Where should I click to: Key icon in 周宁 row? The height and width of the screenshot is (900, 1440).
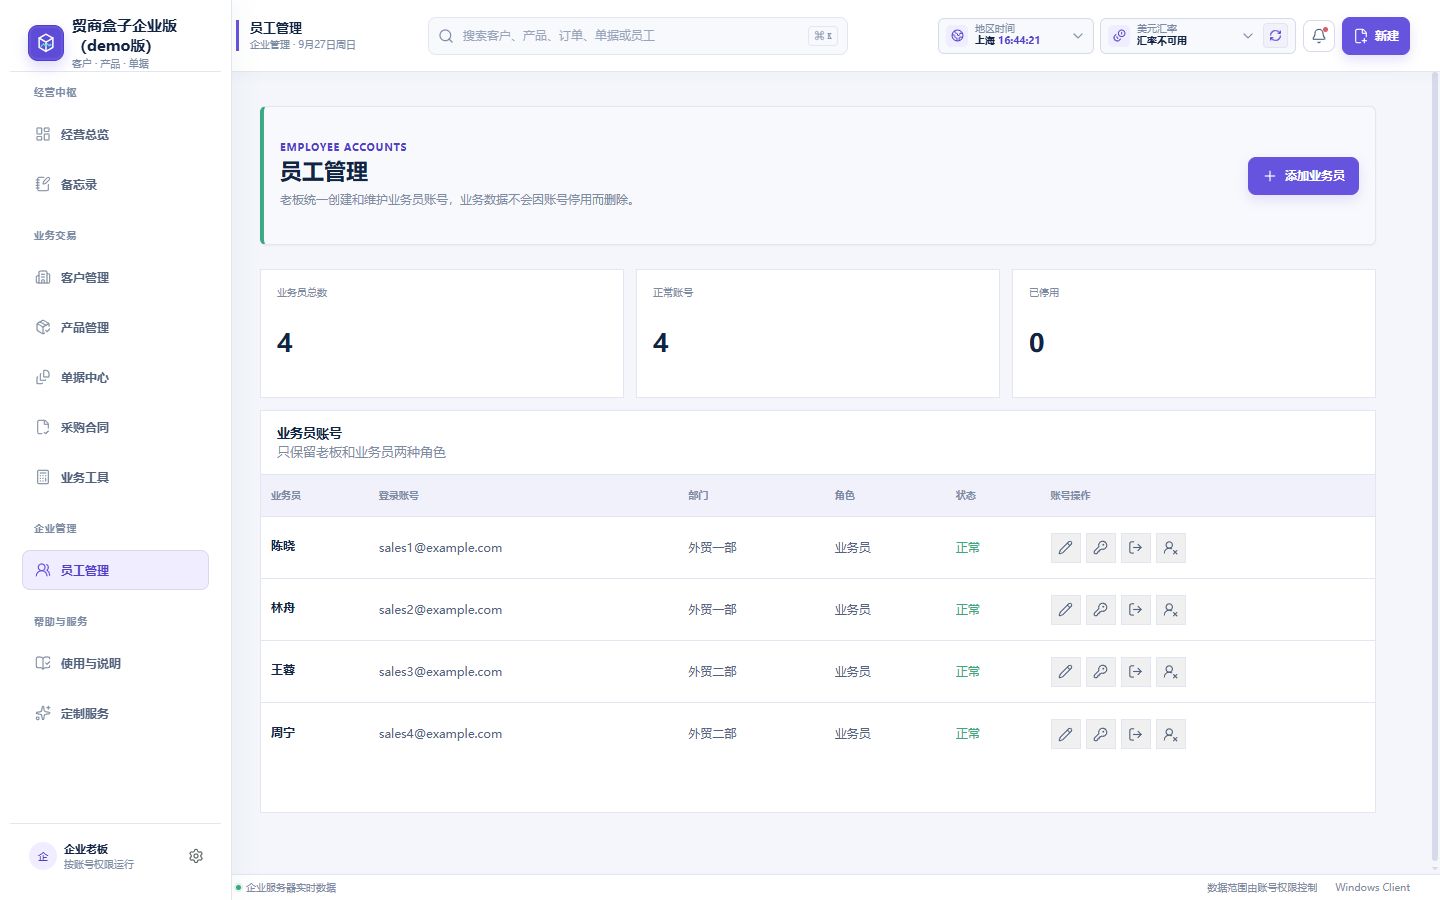point(1101,734)
